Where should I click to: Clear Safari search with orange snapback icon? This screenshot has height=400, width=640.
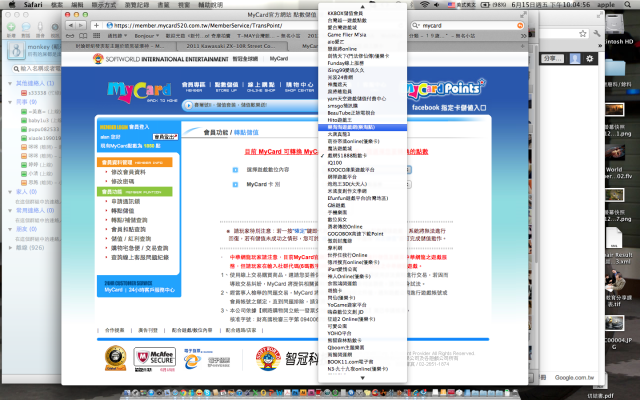(520, 25)
